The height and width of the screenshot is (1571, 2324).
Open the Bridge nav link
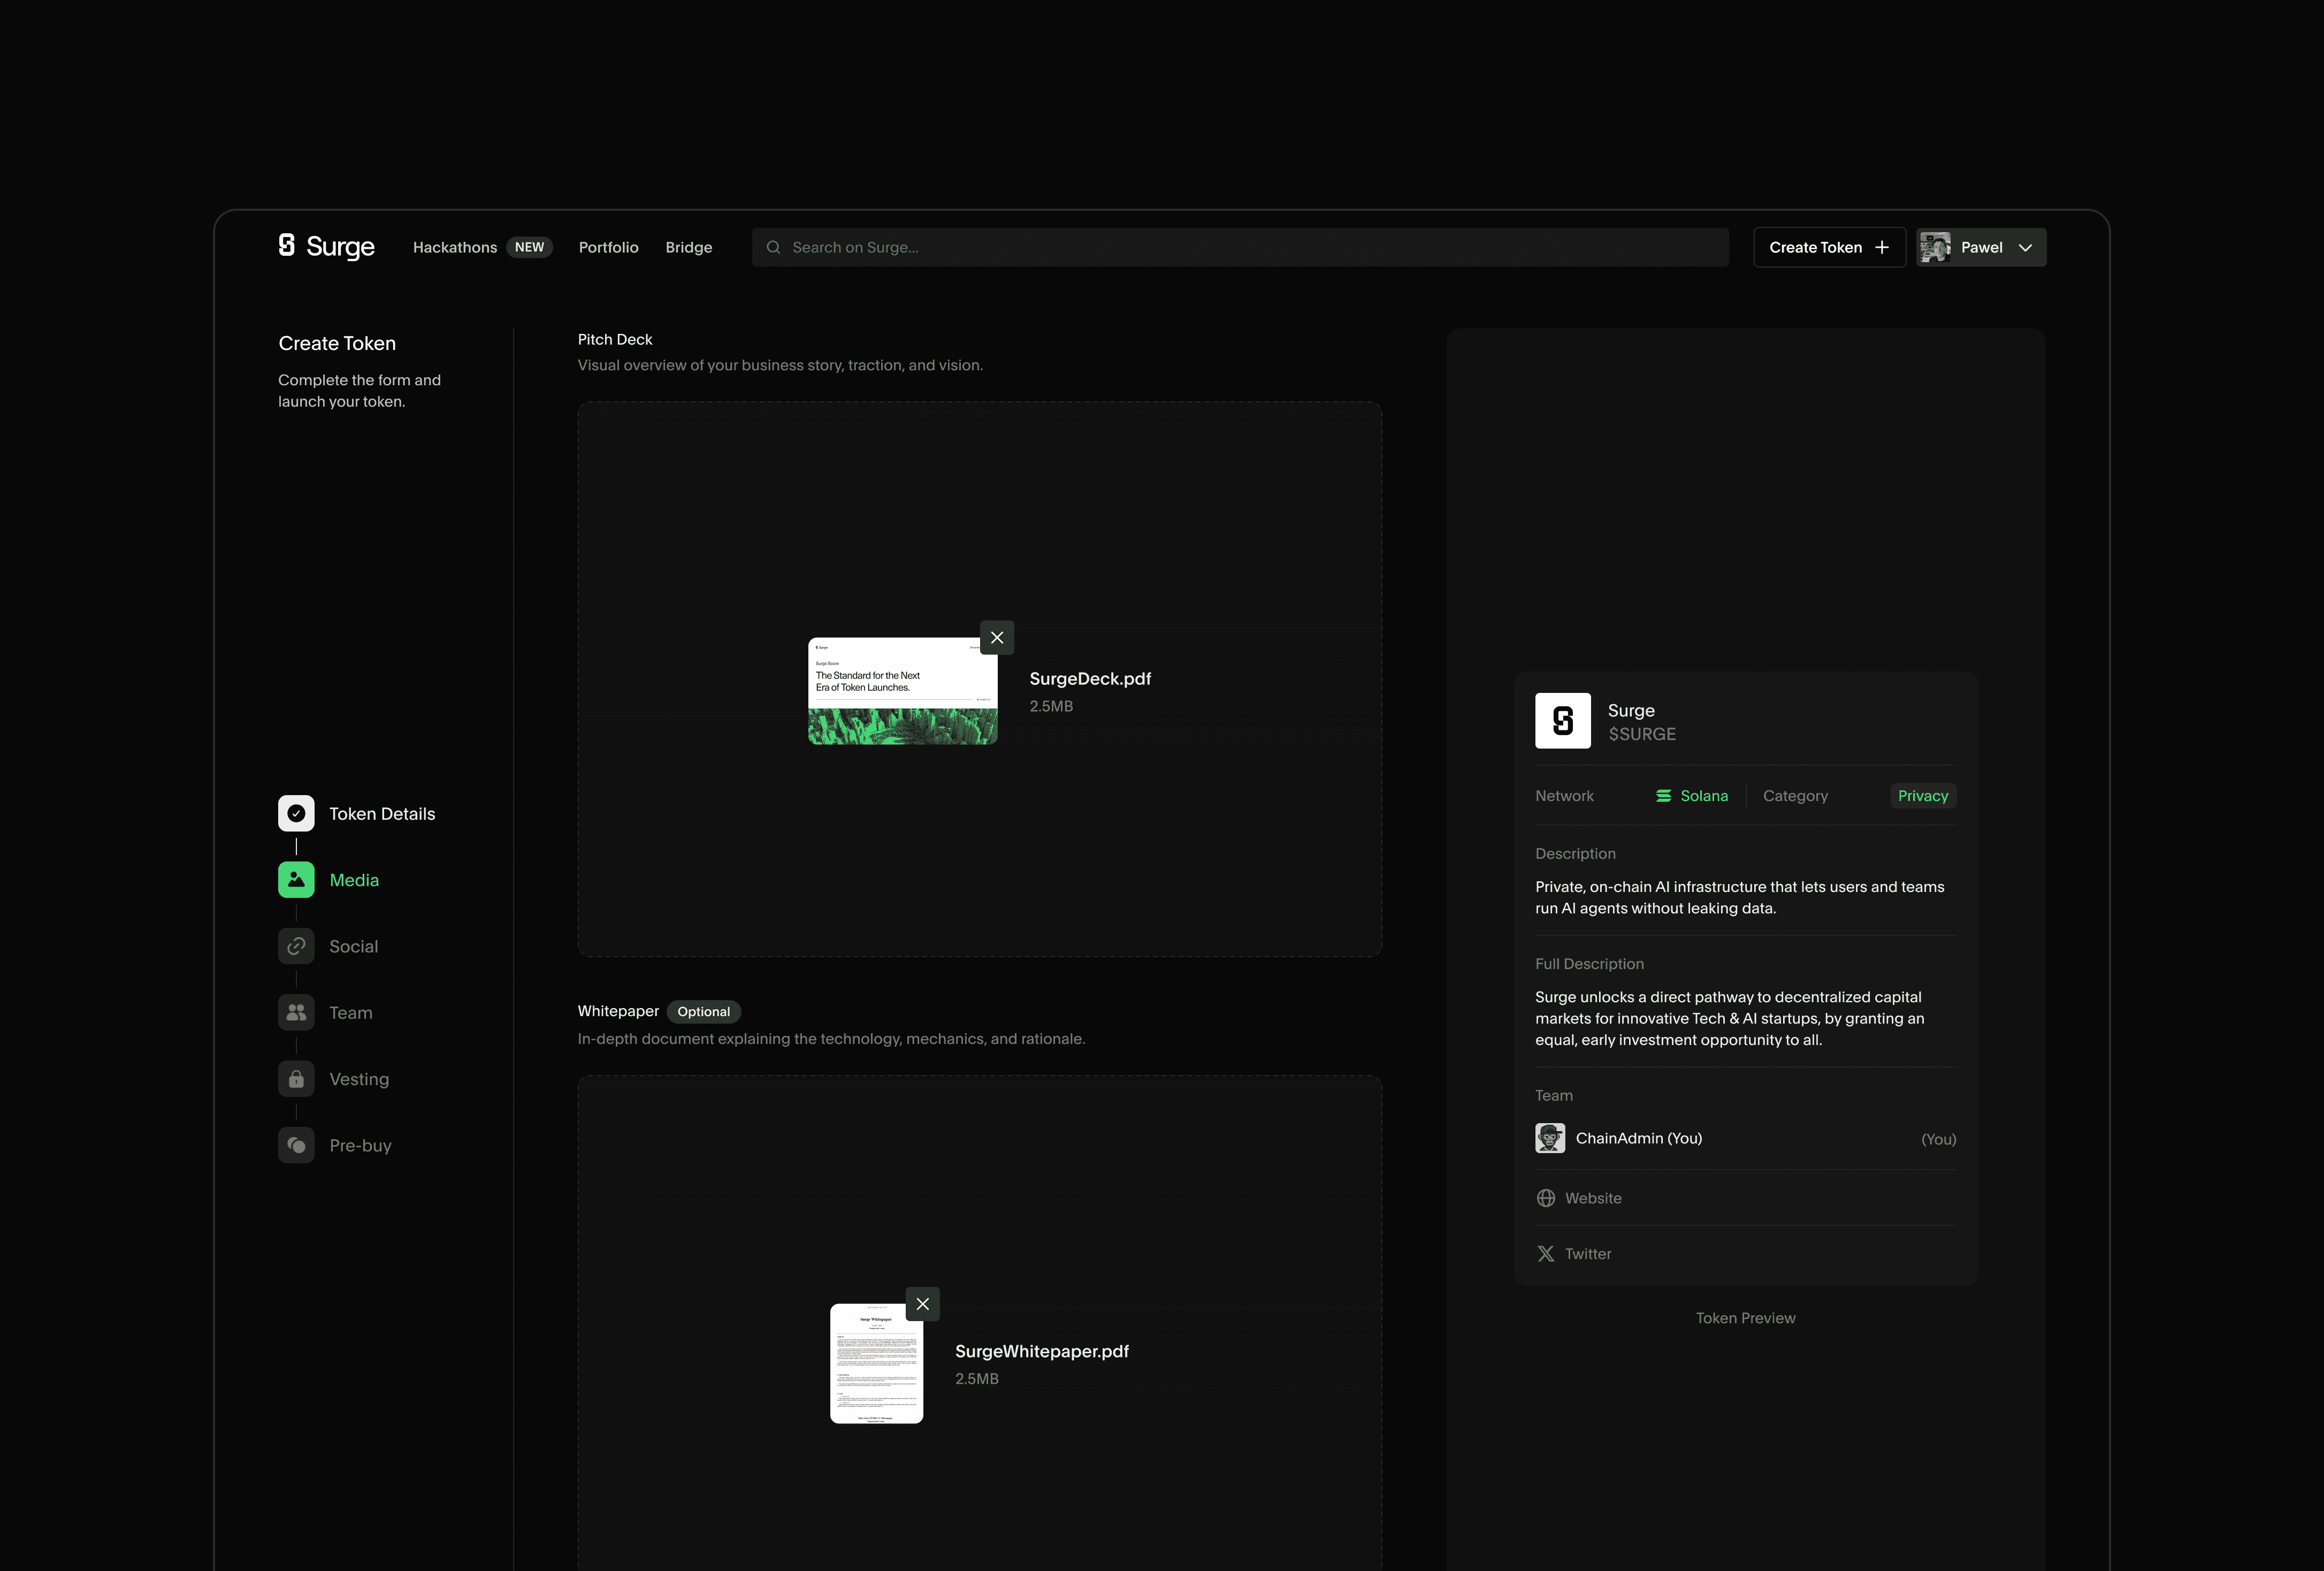pyautogui.click(x=688, y=248)
